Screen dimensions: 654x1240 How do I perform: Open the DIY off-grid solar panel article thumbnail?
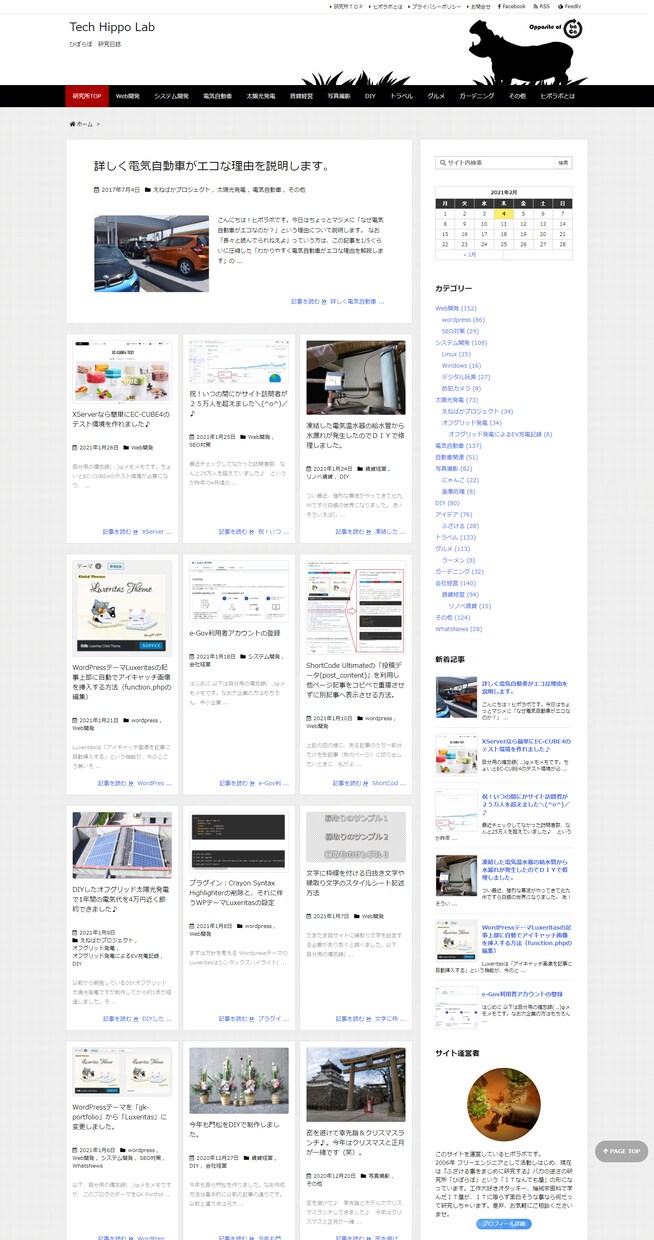122,845
